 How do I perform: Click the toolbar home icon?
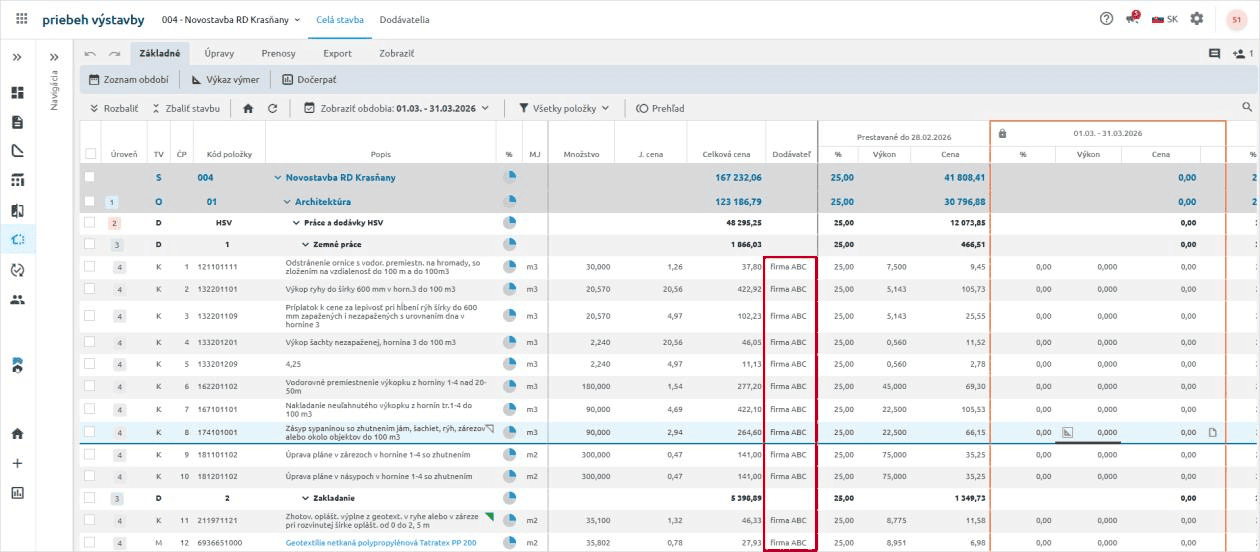pos(248,108)
